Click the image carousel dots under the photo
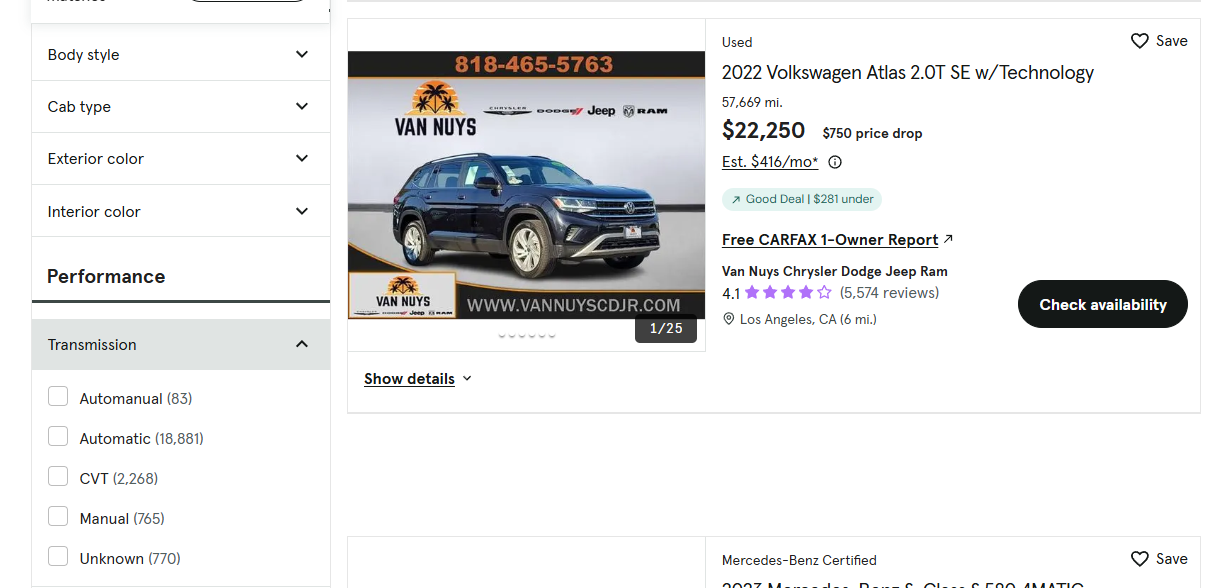Image resolution: width=1220 pixels, height=588 pixels. (527, 335)
